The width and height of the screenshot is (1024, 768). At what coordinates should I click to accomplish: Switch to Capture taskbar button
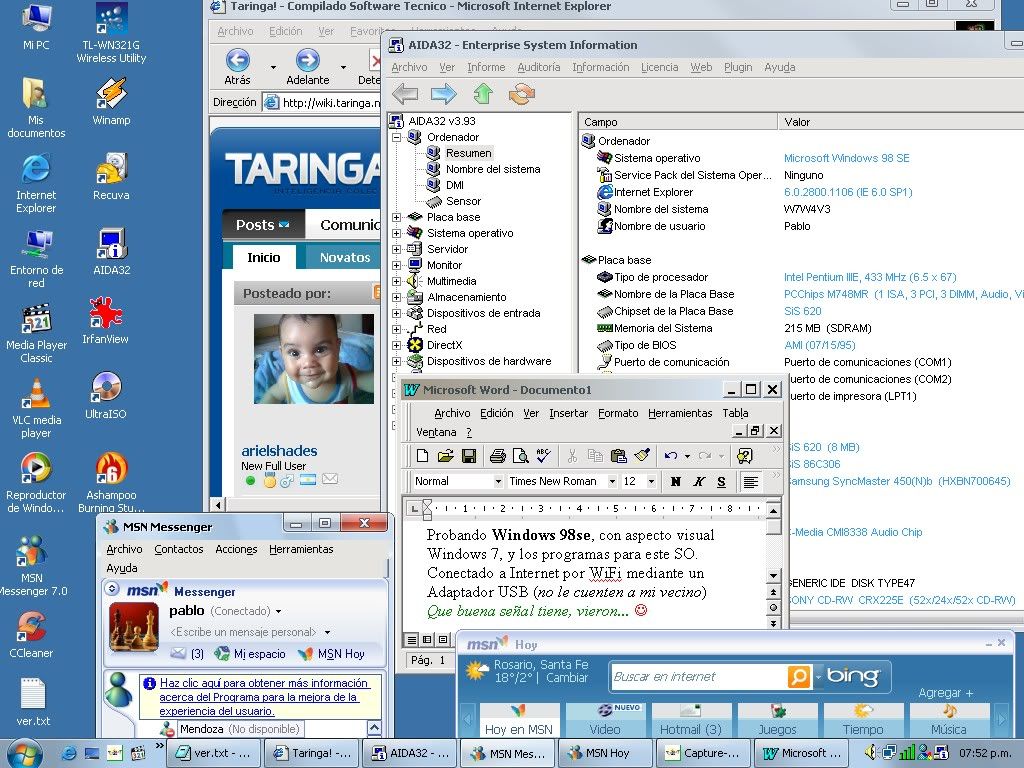pyautogui.click(x=703, y=753)
